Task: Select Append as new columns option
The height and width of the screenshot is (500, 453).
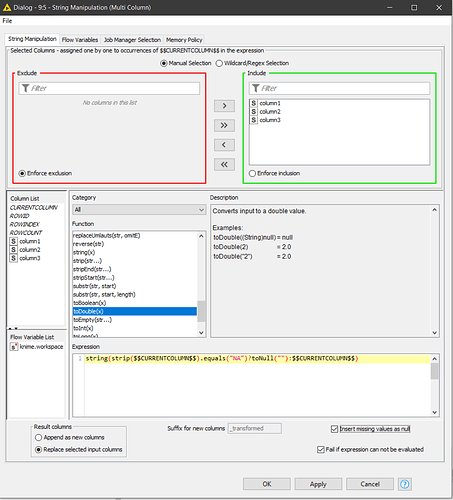Action: click(38, 437)
